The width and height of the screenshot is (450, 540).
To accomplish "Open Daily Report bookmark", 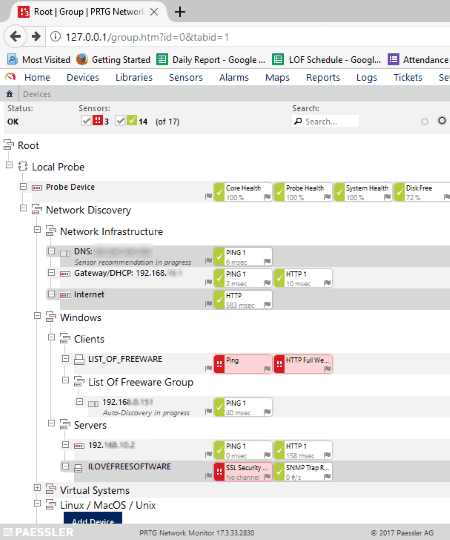I will 211,60.
